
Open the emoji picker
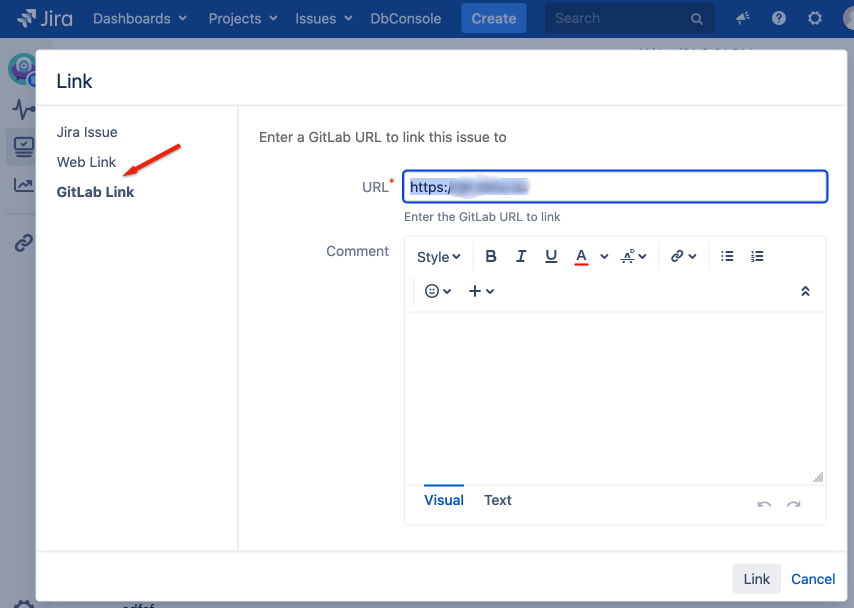click(430, 291)
